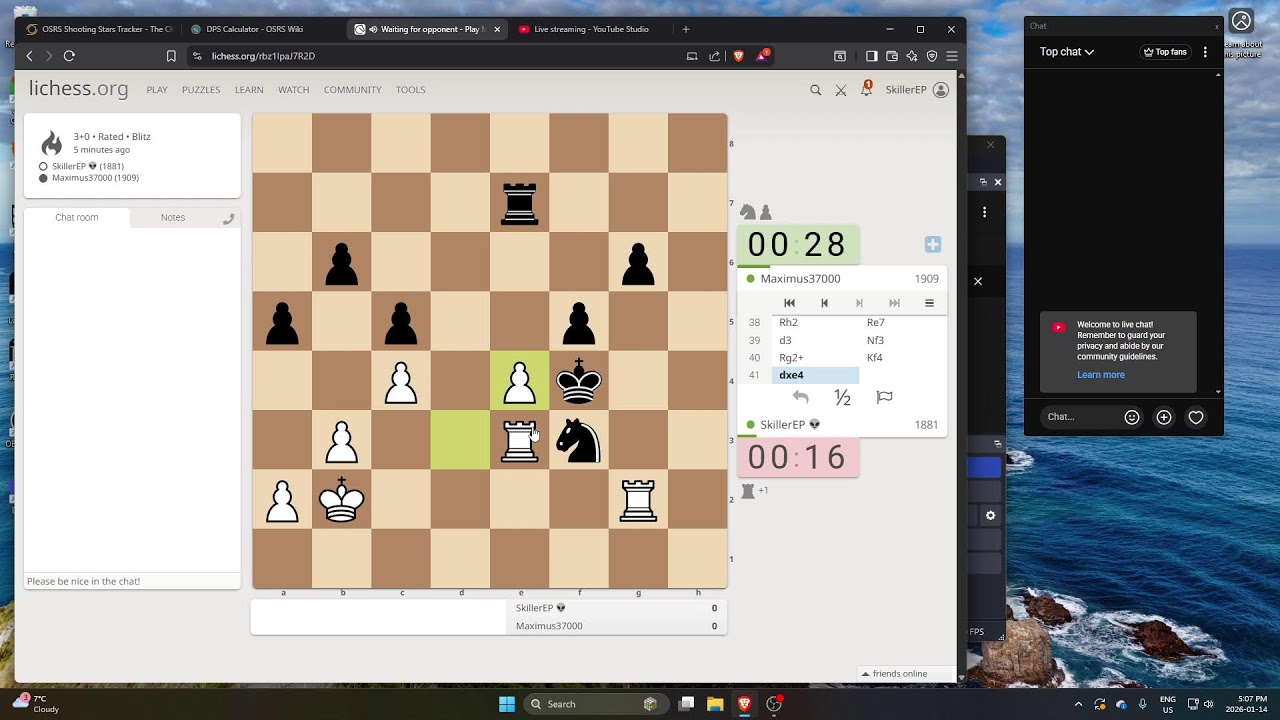The image size is (1280, 720).
Task: Click the white rook on g2
Action: [638, 500]
